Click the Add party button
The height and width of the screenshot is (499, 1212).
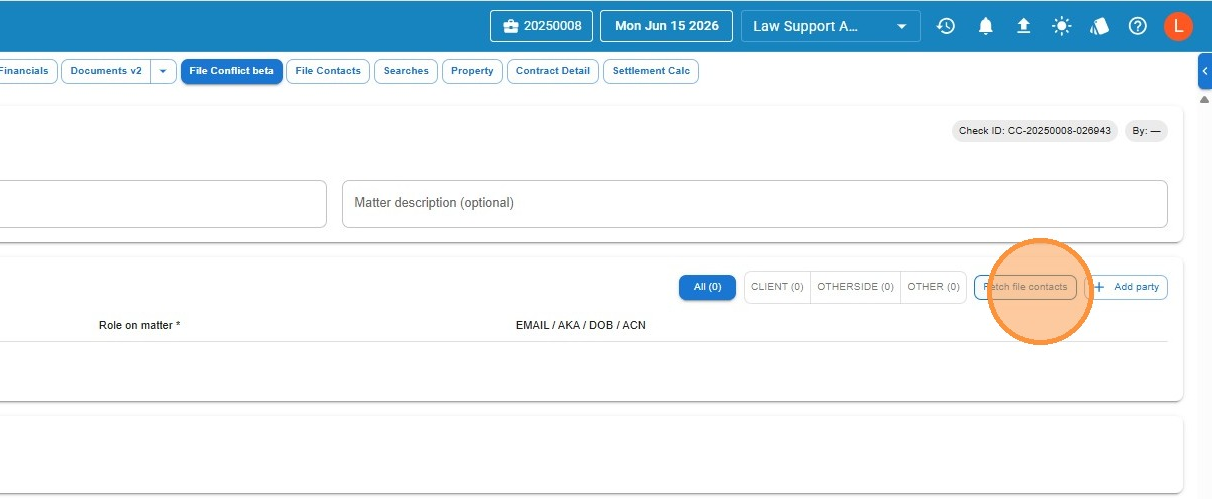click(1126, 287)
